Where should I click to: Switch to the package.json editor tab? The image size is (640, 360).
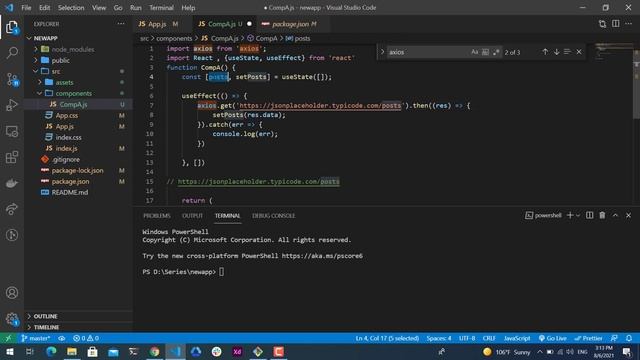coord(292,24)
